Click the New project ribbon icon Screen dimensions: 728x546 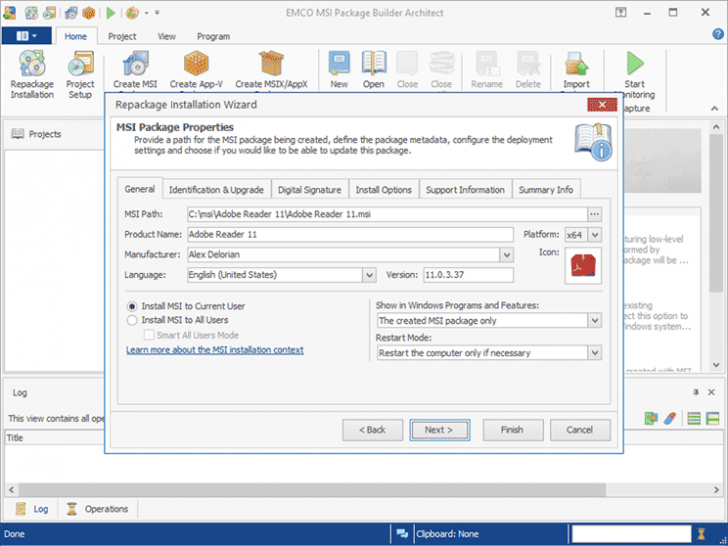pyautogui.click(x=339, y=64)
